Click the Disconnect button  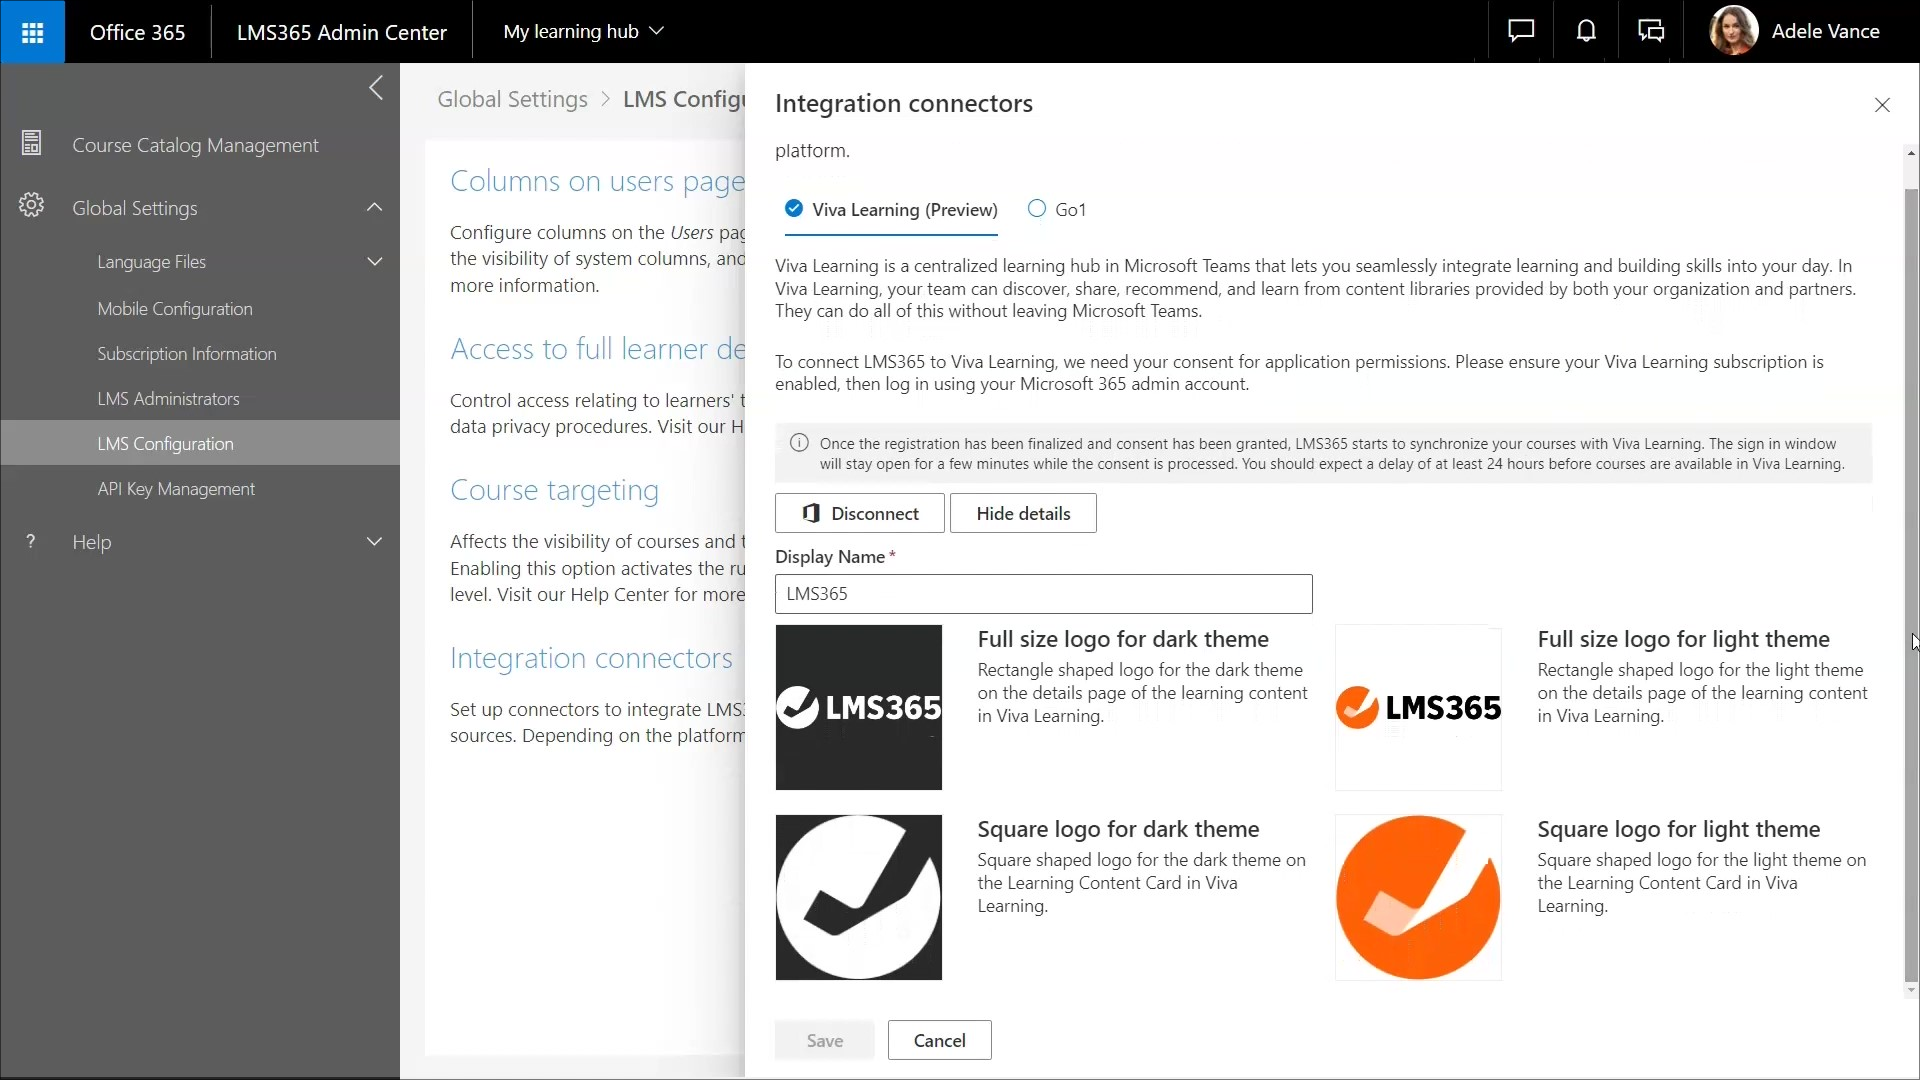[859, 513]
